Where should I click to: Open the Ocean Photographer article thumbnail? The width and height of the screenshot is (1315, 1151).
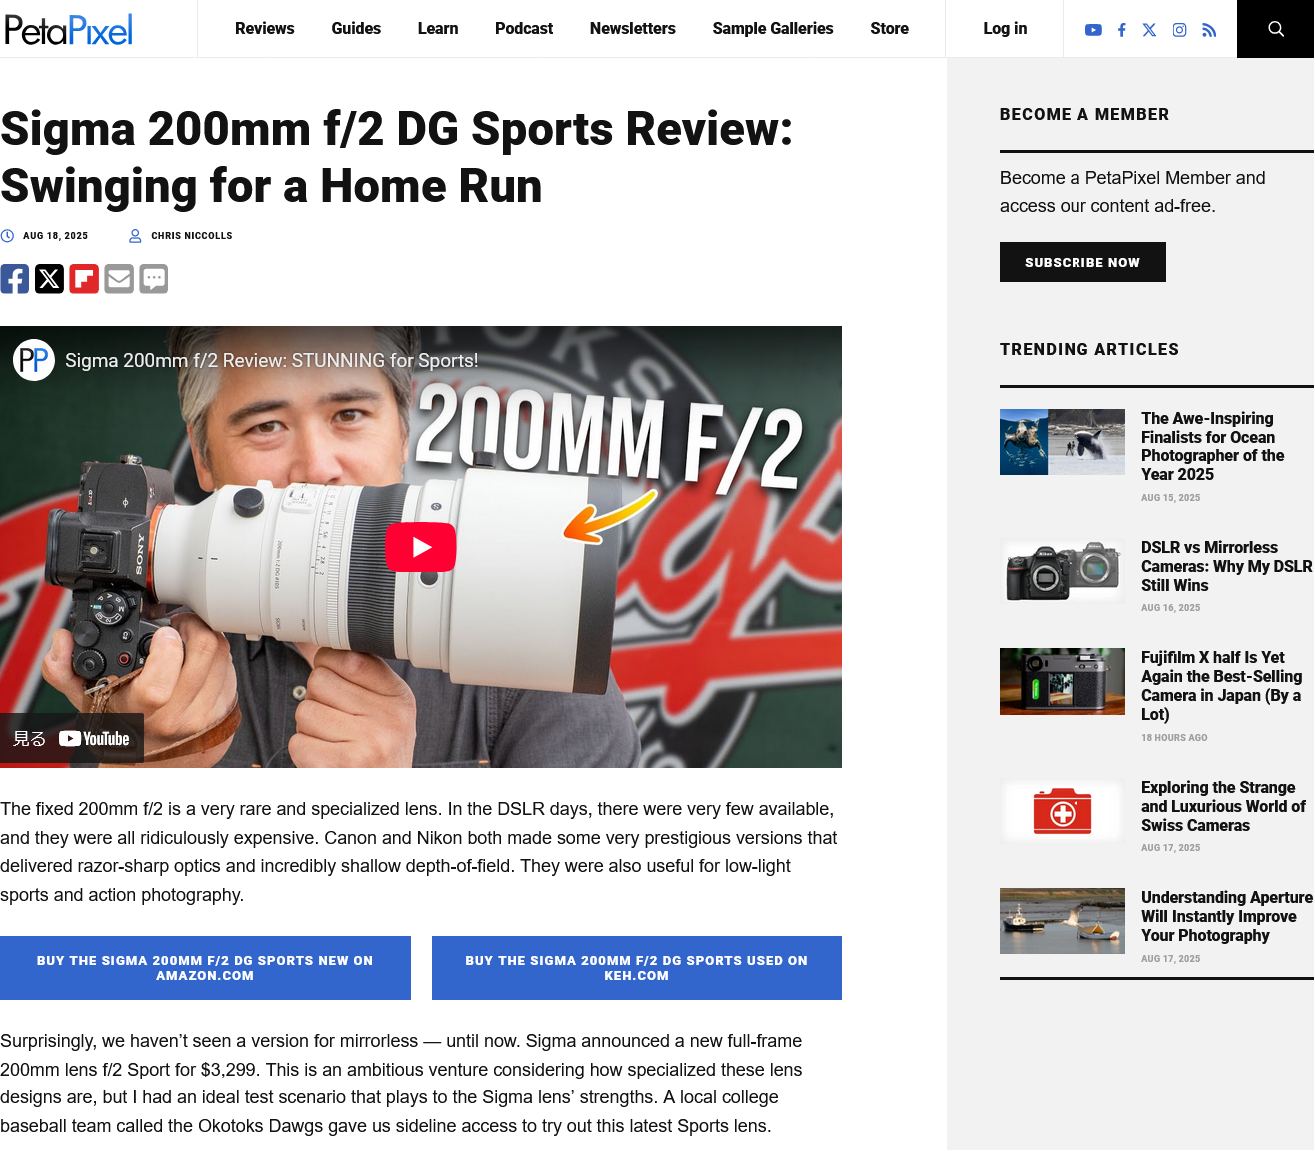pyautogui.click(x=1062, y=442)
